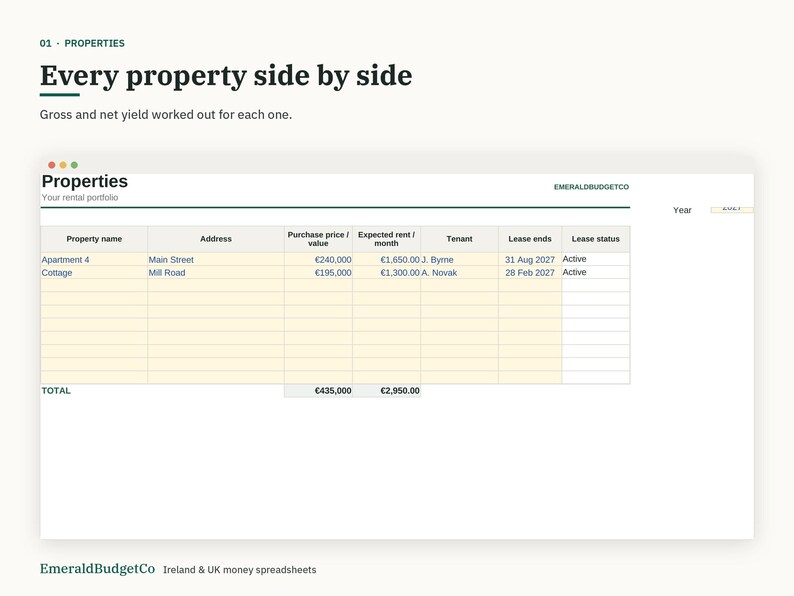Click the red close window dot

(x=52, y=165)
